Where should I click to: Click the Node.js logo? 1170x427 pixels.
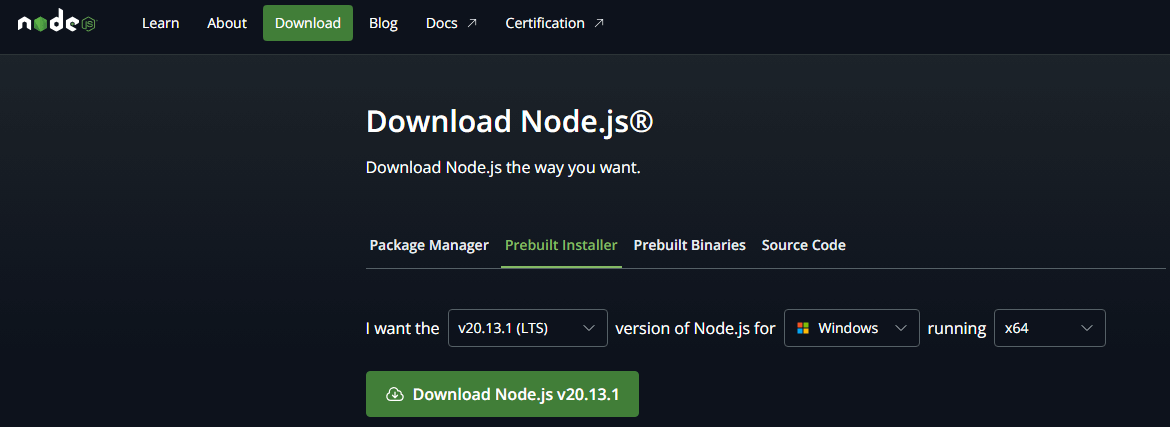pyautogui.click(x=56, y=23)
